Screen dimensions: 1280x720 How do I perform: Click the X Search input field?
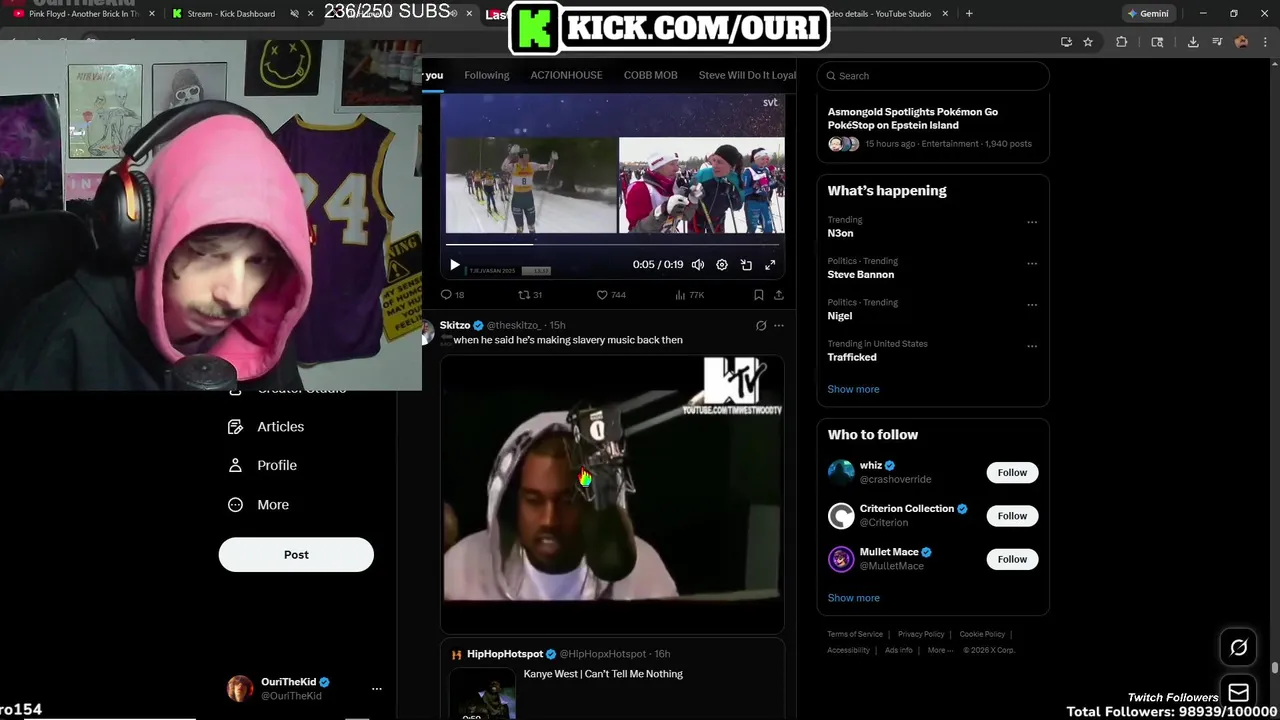[933, 76]
